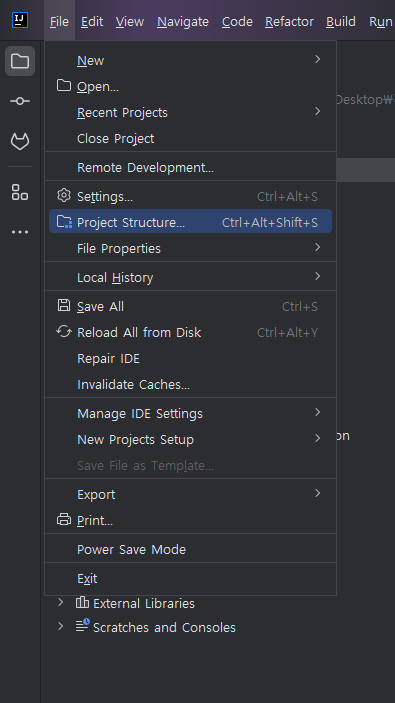Open the Refactor menu
Viewport: 395px width, 703px height.
tap(289, 22)
